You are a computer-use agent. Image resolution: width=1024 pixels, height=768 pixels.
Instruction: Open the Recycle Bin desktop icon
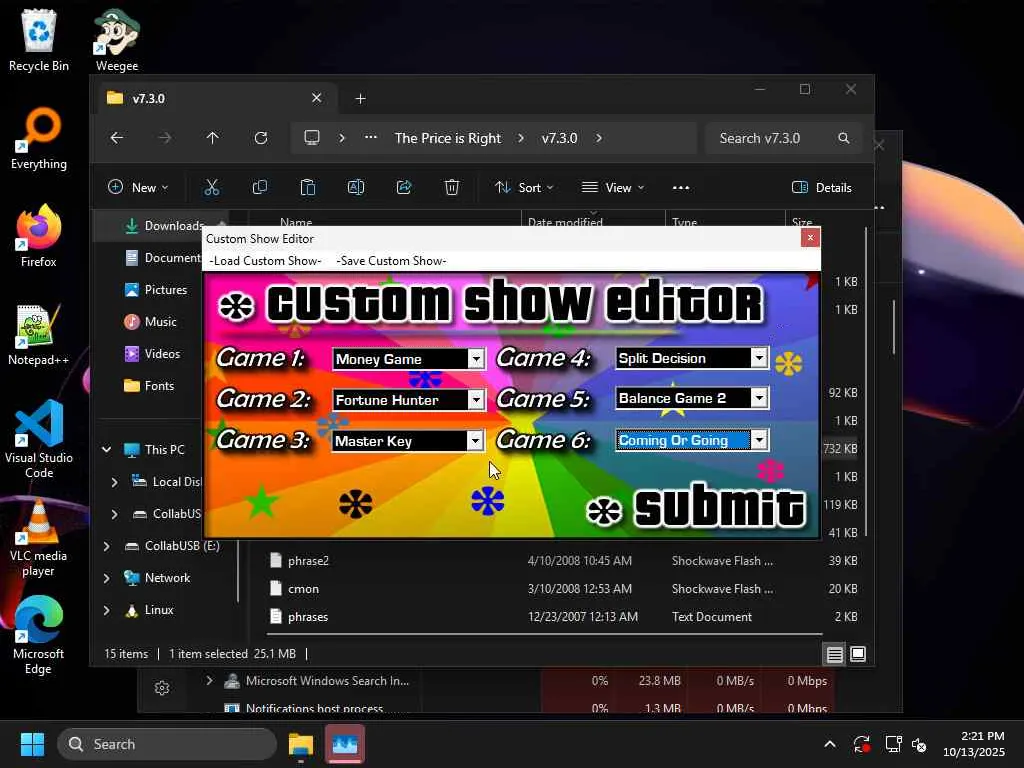pyautogui.click(x=39, y=40)
